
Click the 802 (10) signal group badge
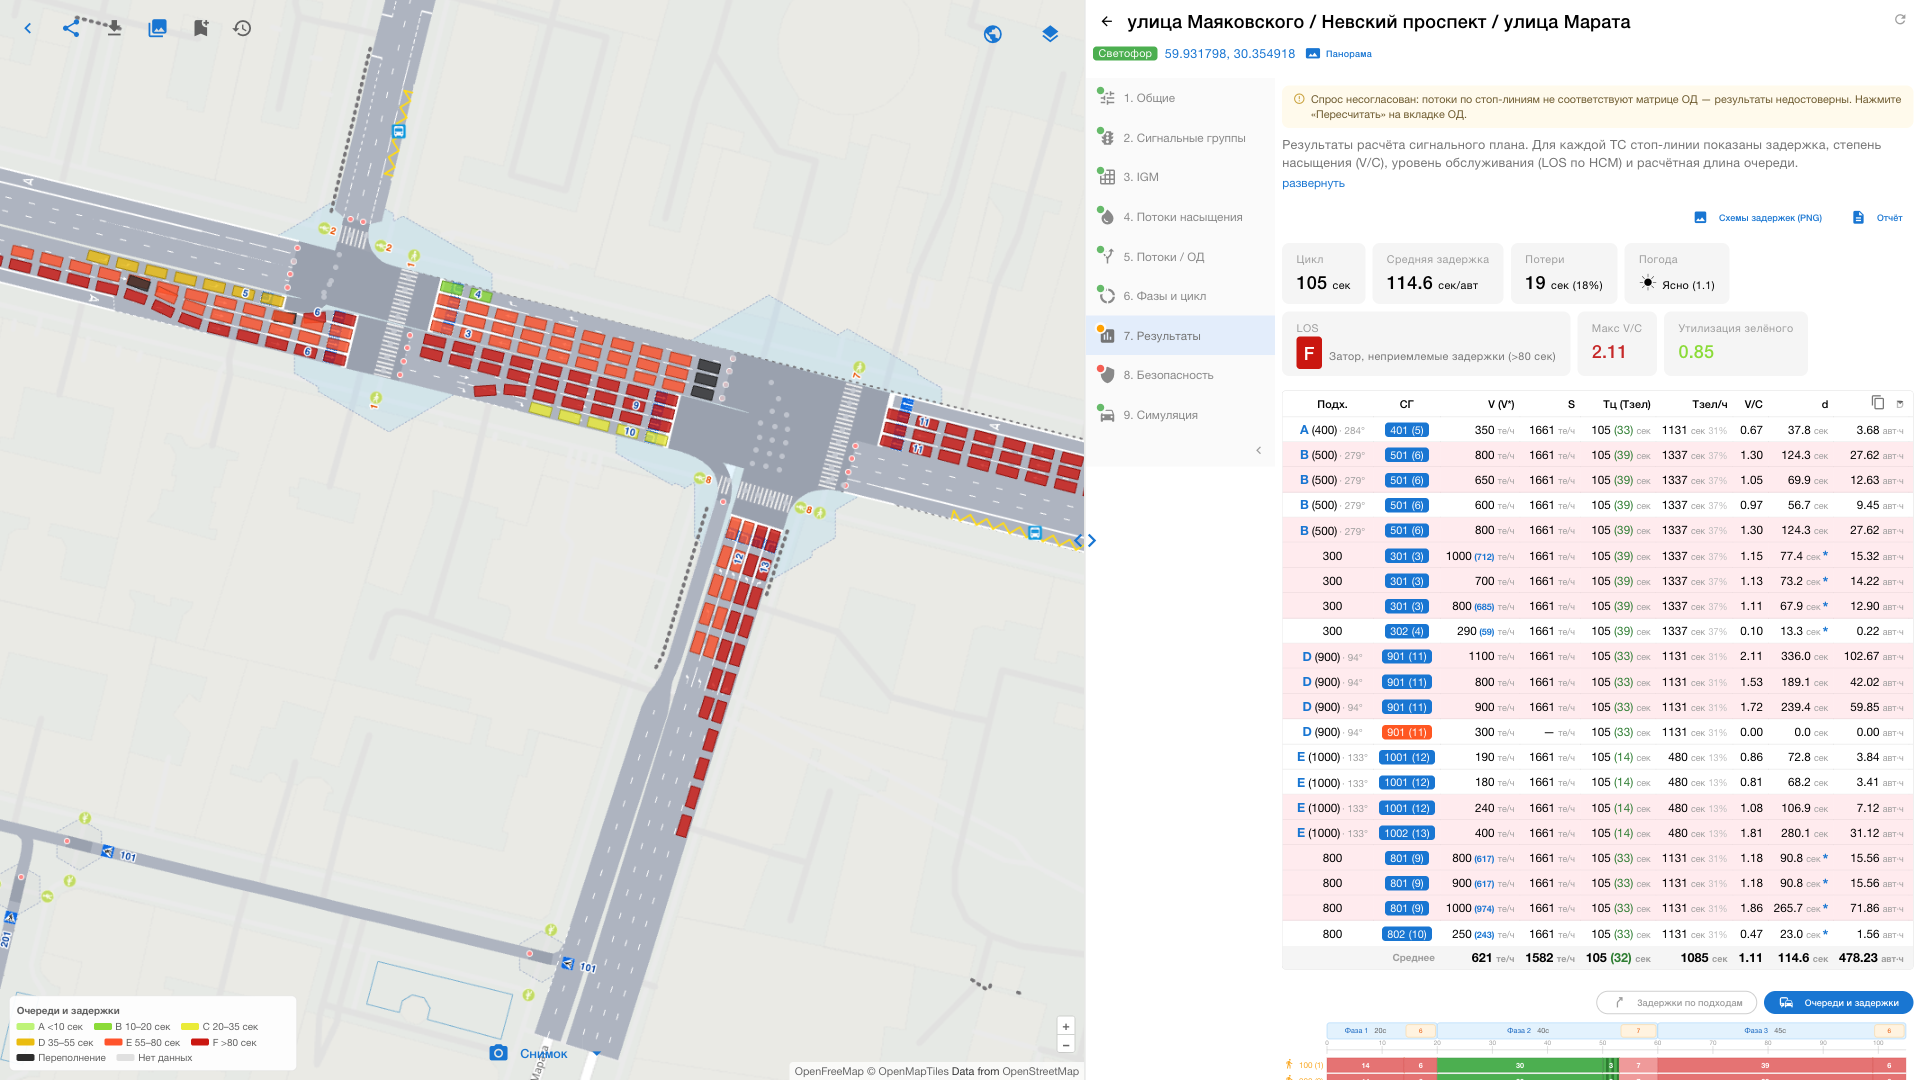[1406, 934]
